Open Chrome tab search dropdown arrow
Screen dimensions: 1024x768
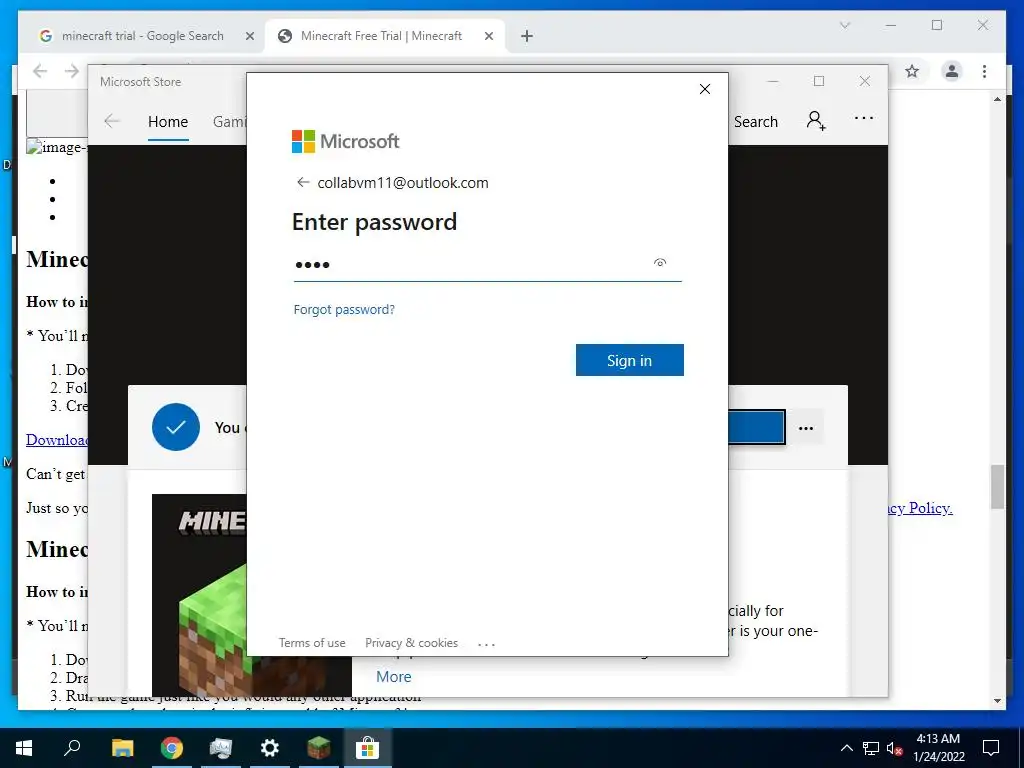pos(844,25)
